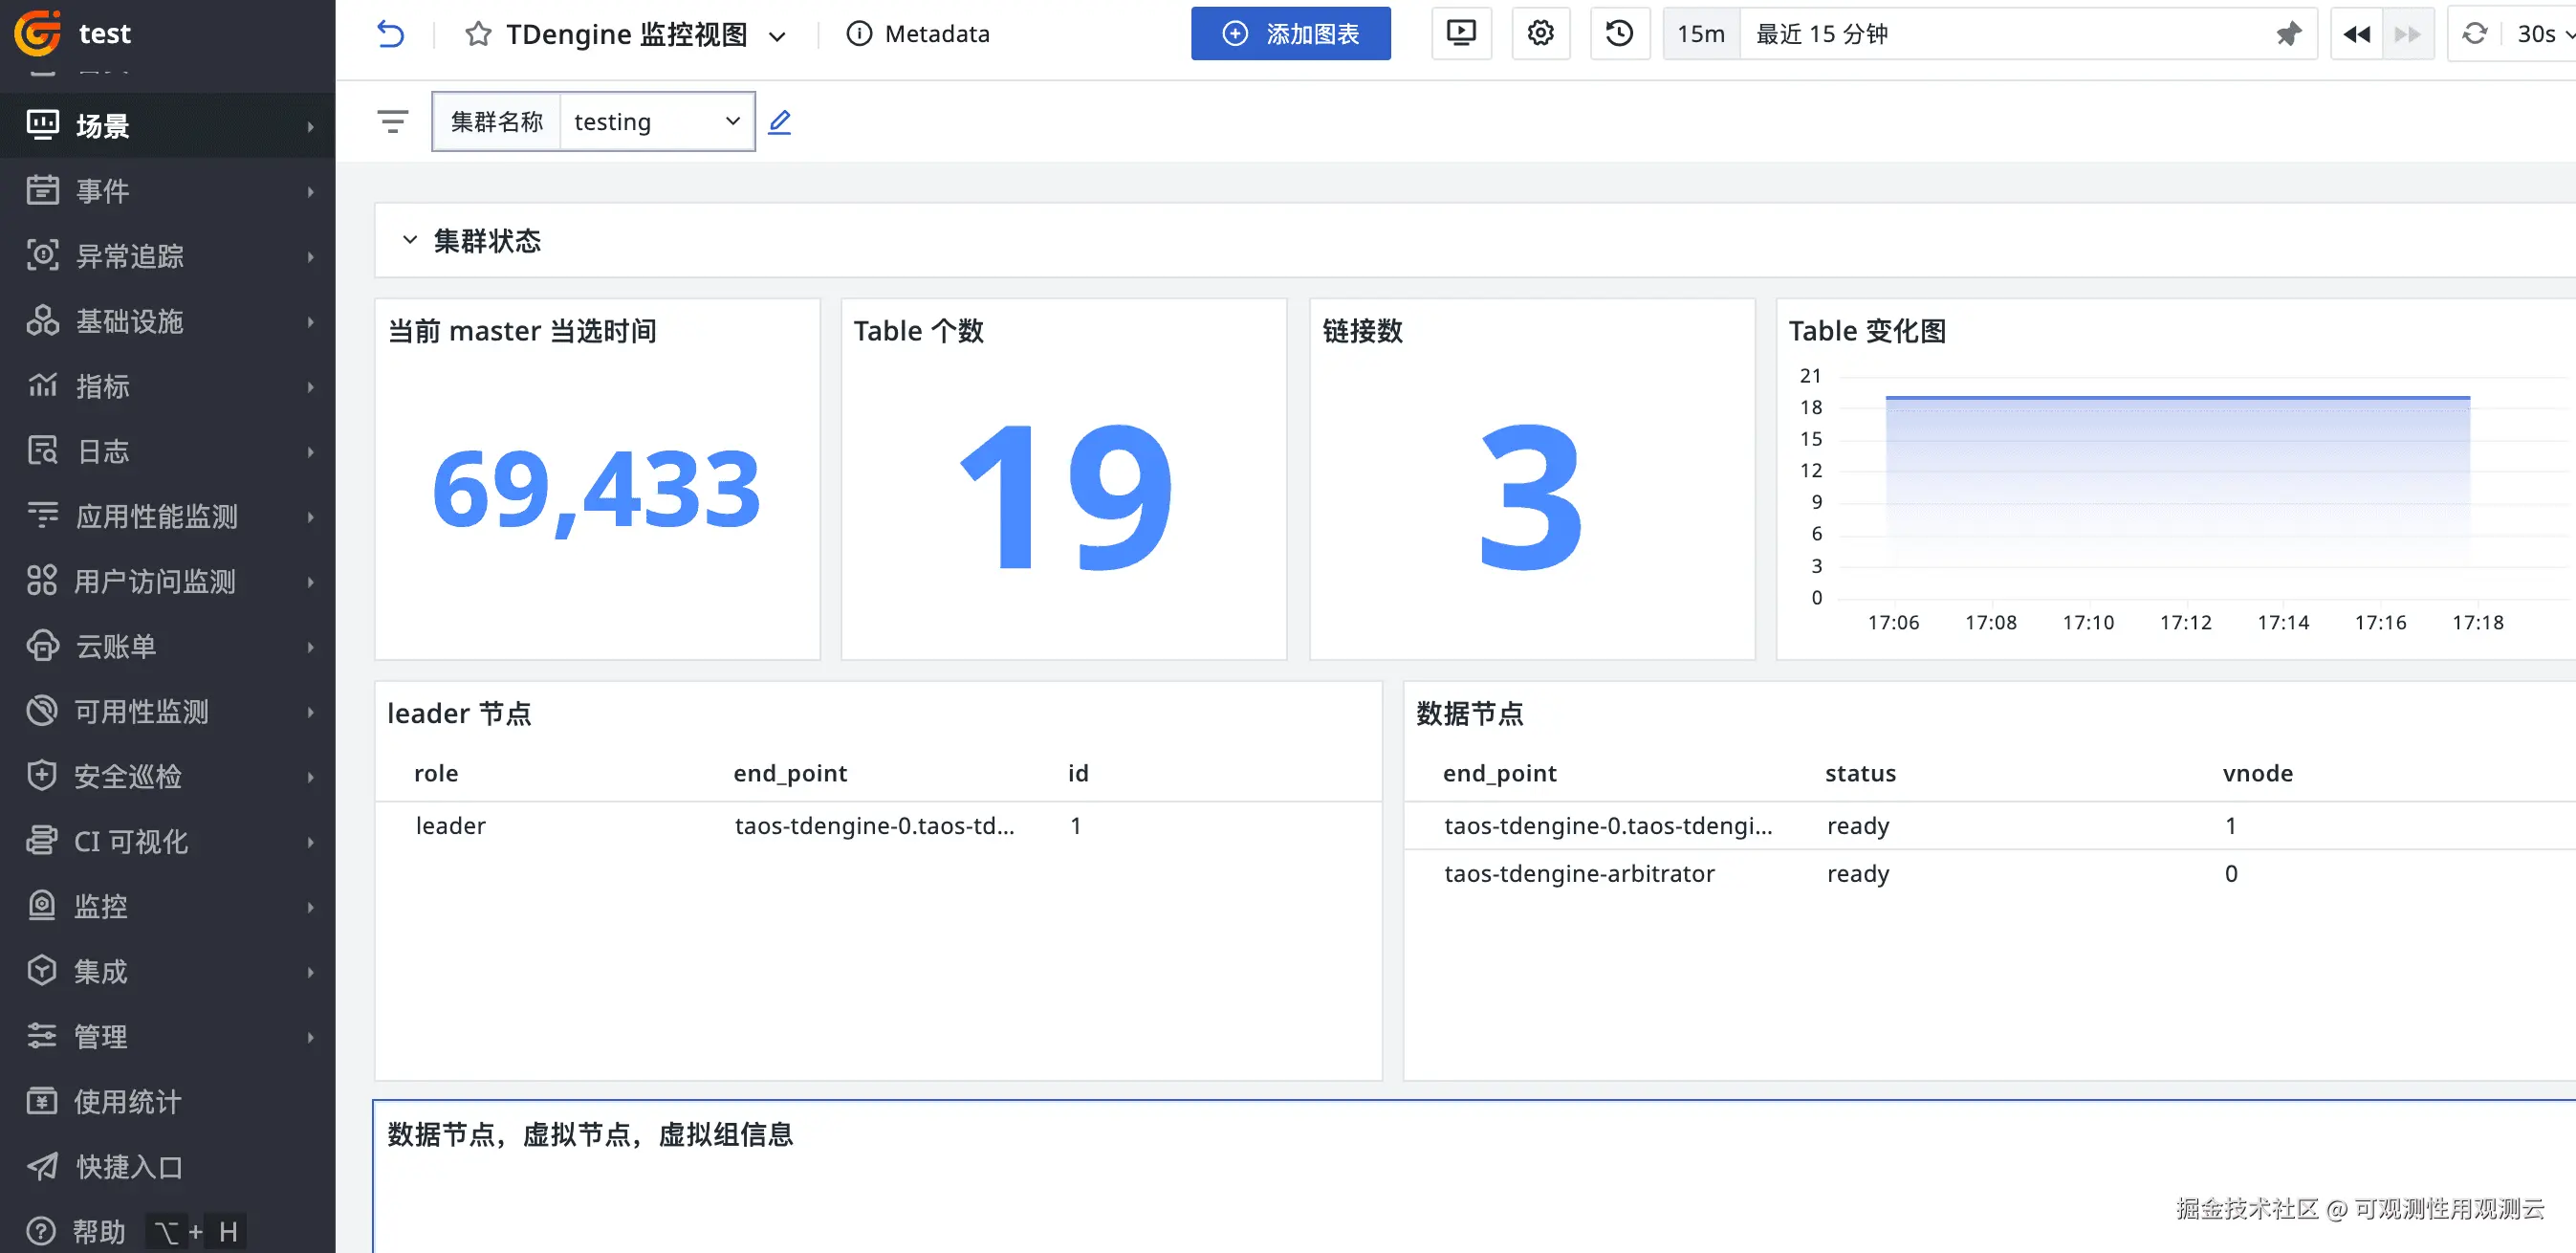The height and width of the screenshot is (1253, 2576).
Task: Open the 事件 calendar icon
Action: [x=42, y=190]
